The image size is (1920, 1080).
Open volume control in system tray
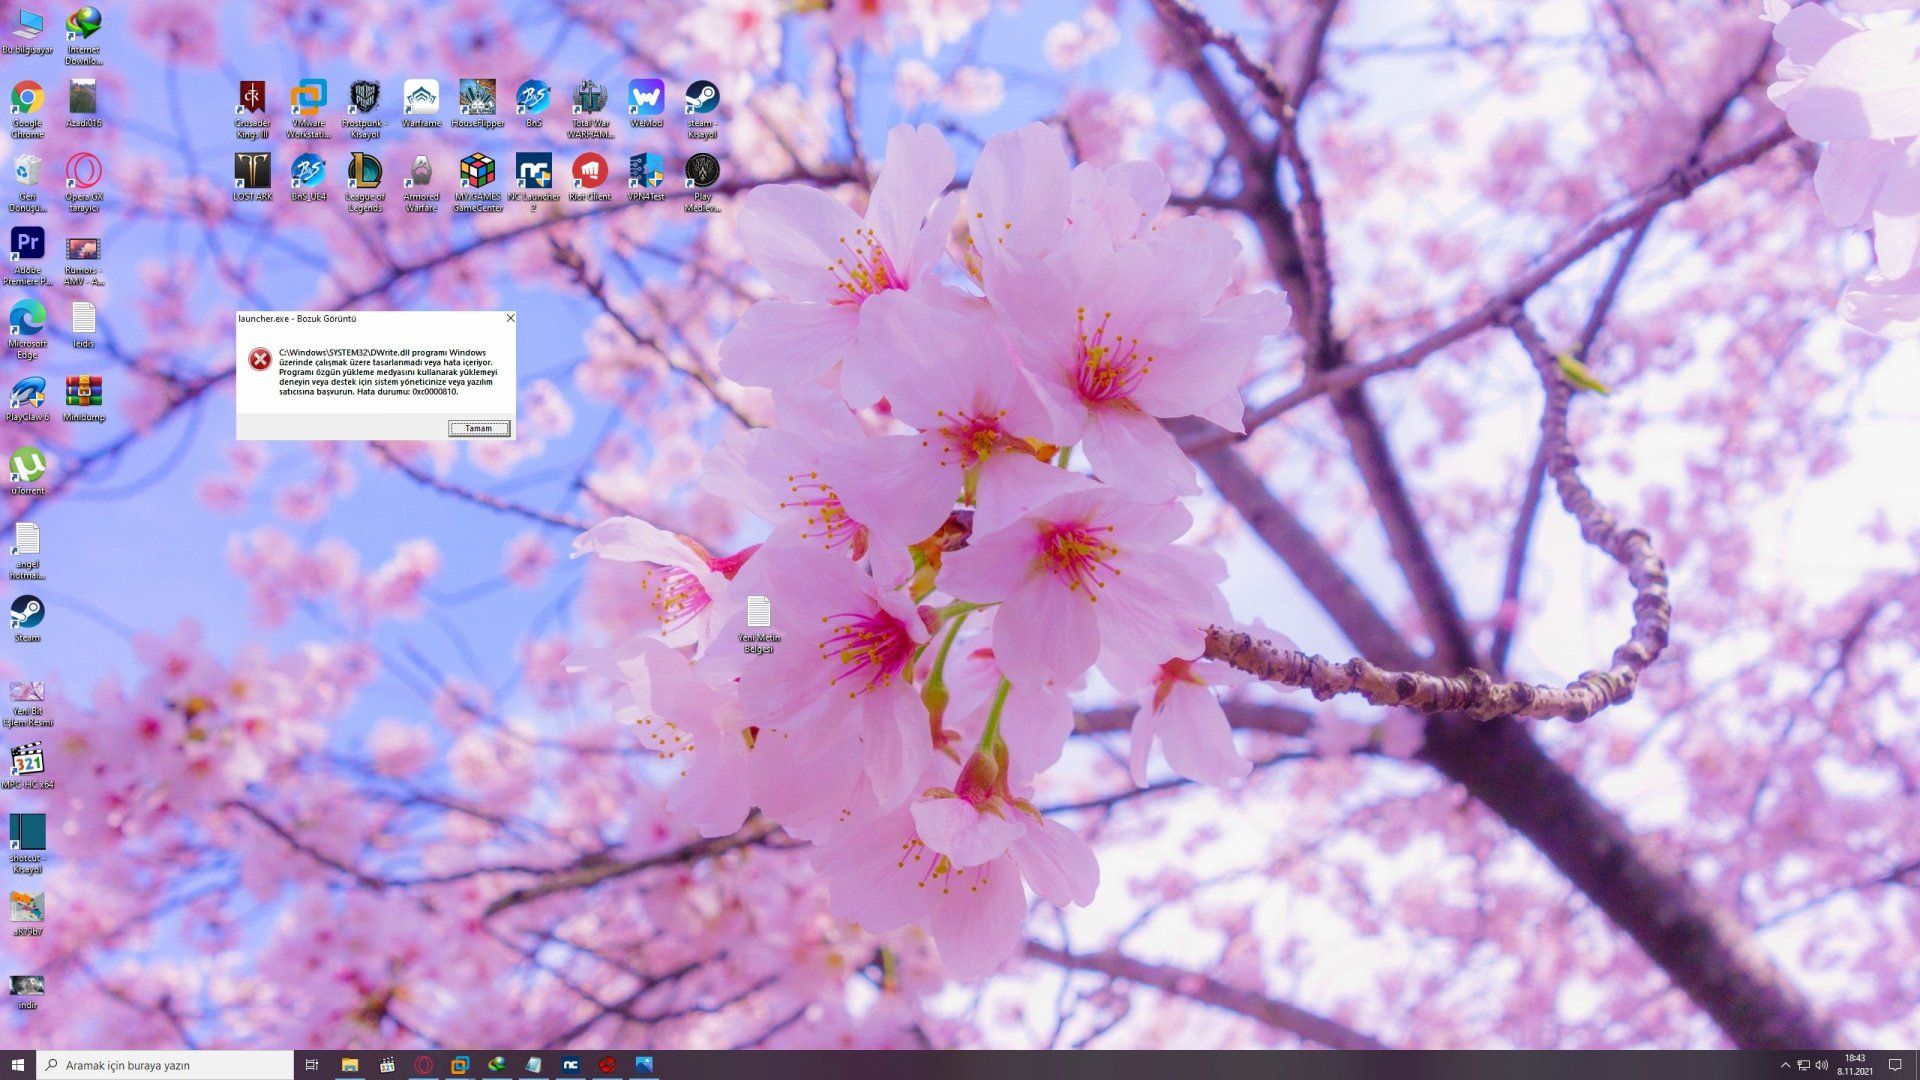(x=1821, y=1065)
